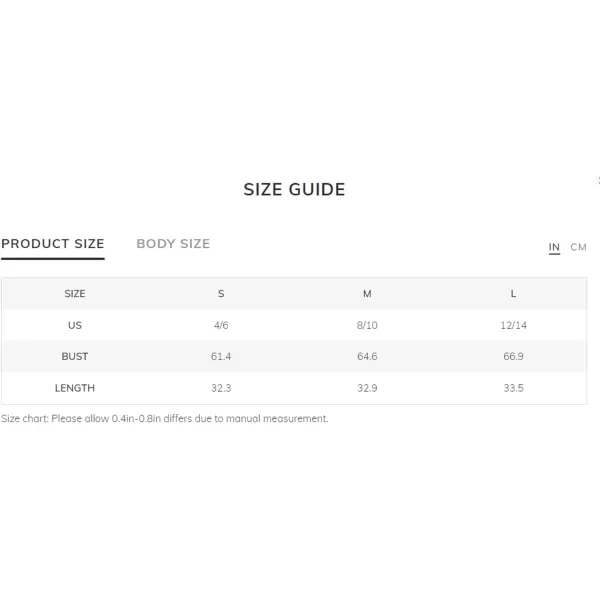Click the M size column header
Viewport: 600px width, 600px height.
click(367, 294)
